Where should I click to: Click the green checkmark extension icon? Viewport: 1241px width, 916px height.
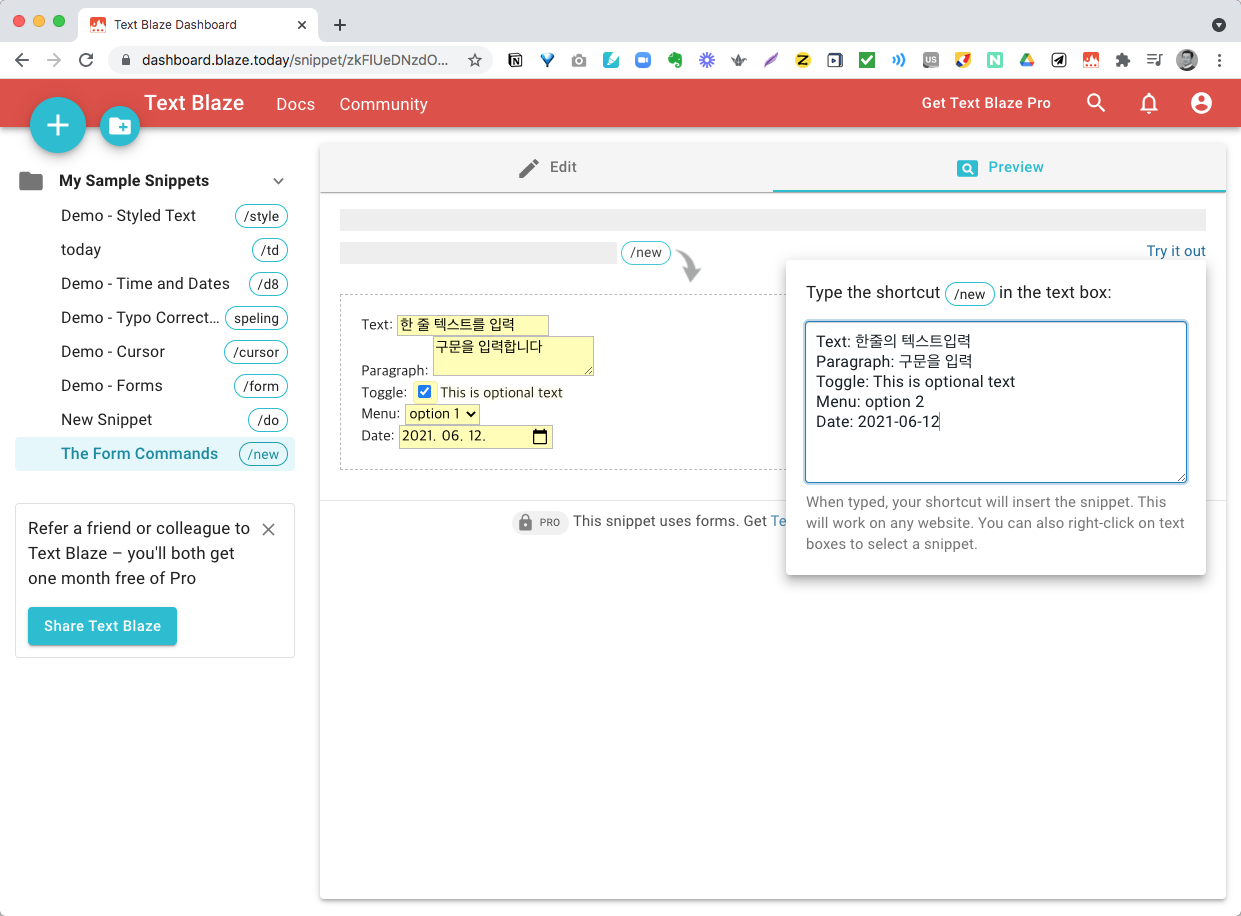867,60
